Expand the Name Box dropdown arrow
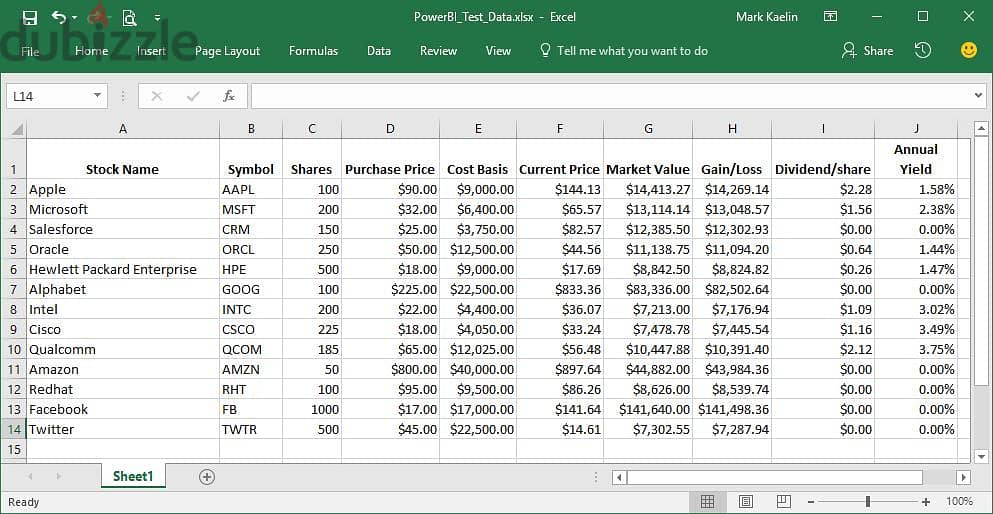Image resolution: width=993 pixels, height=514 pixels. (x=98, y=96)
